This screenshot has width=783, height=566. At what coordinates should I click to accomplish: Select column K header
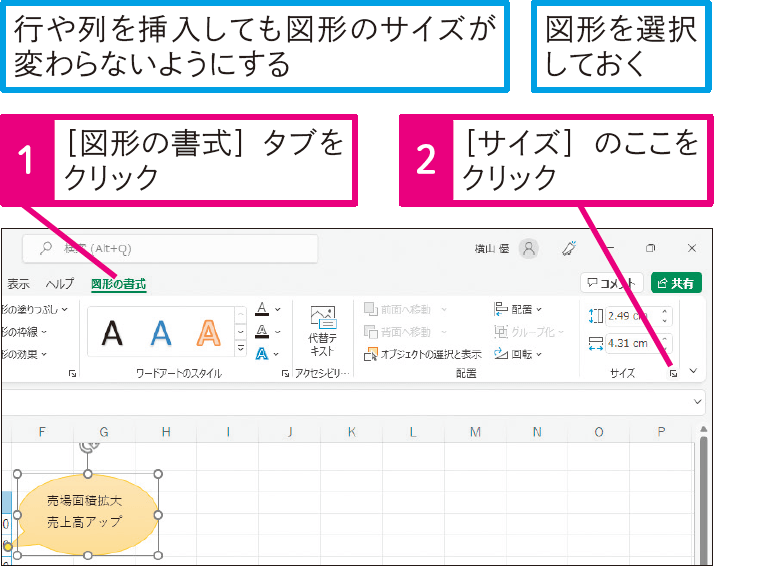coord(352,432)
